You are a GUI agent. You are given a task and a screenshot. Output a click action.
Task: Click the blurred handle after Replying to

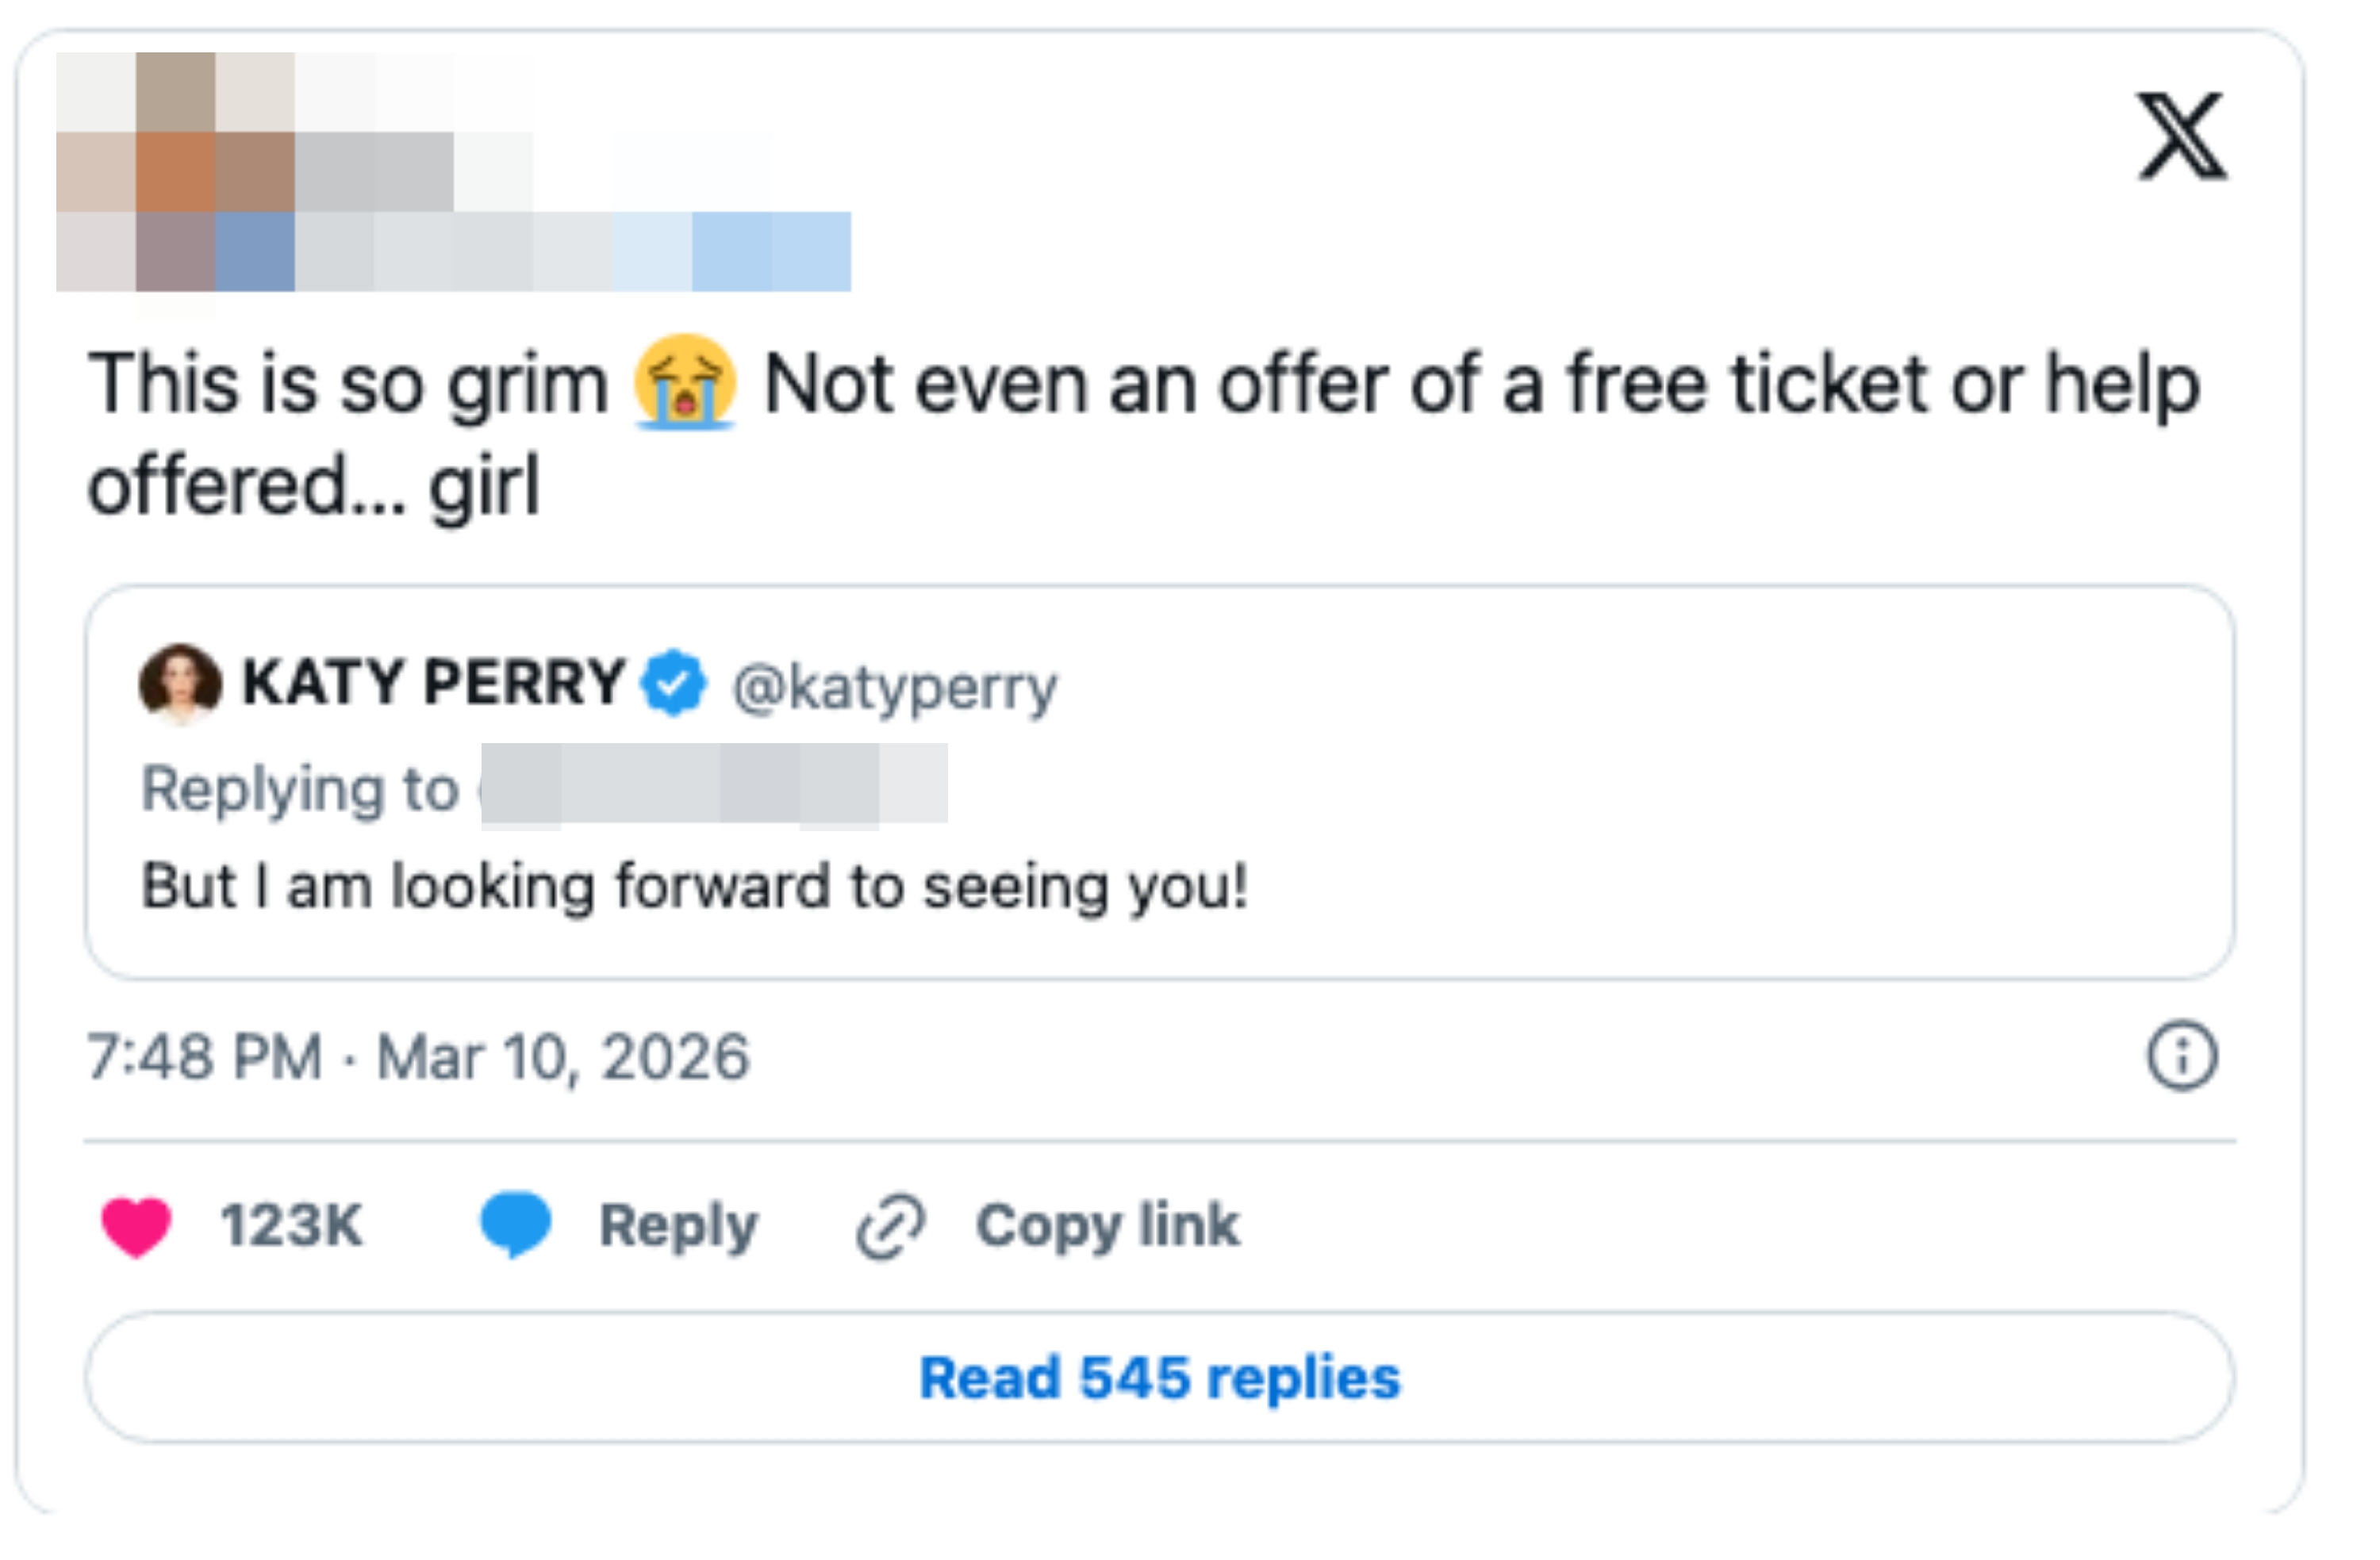(713, 786)
